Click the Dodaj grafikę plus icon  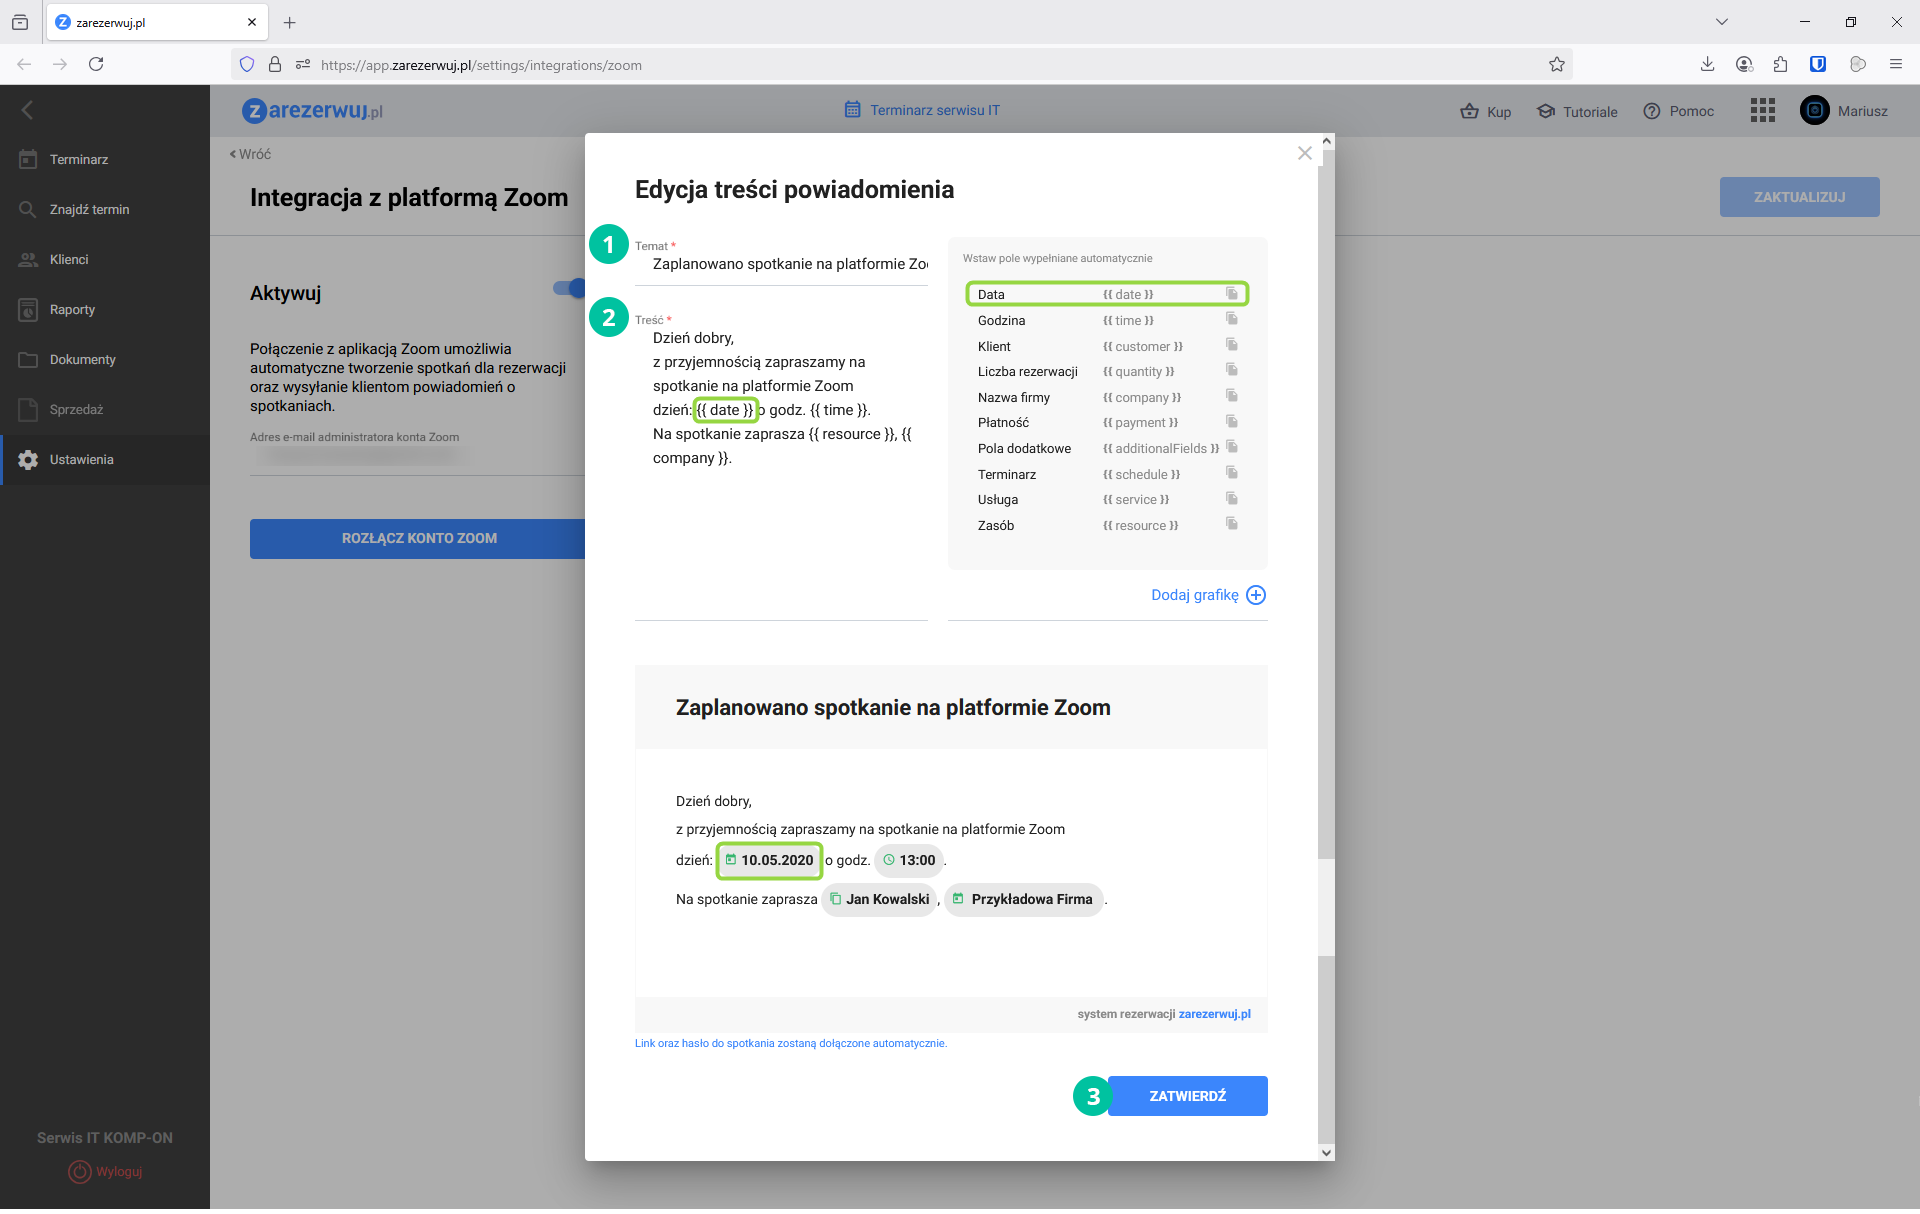(1256, 595)
